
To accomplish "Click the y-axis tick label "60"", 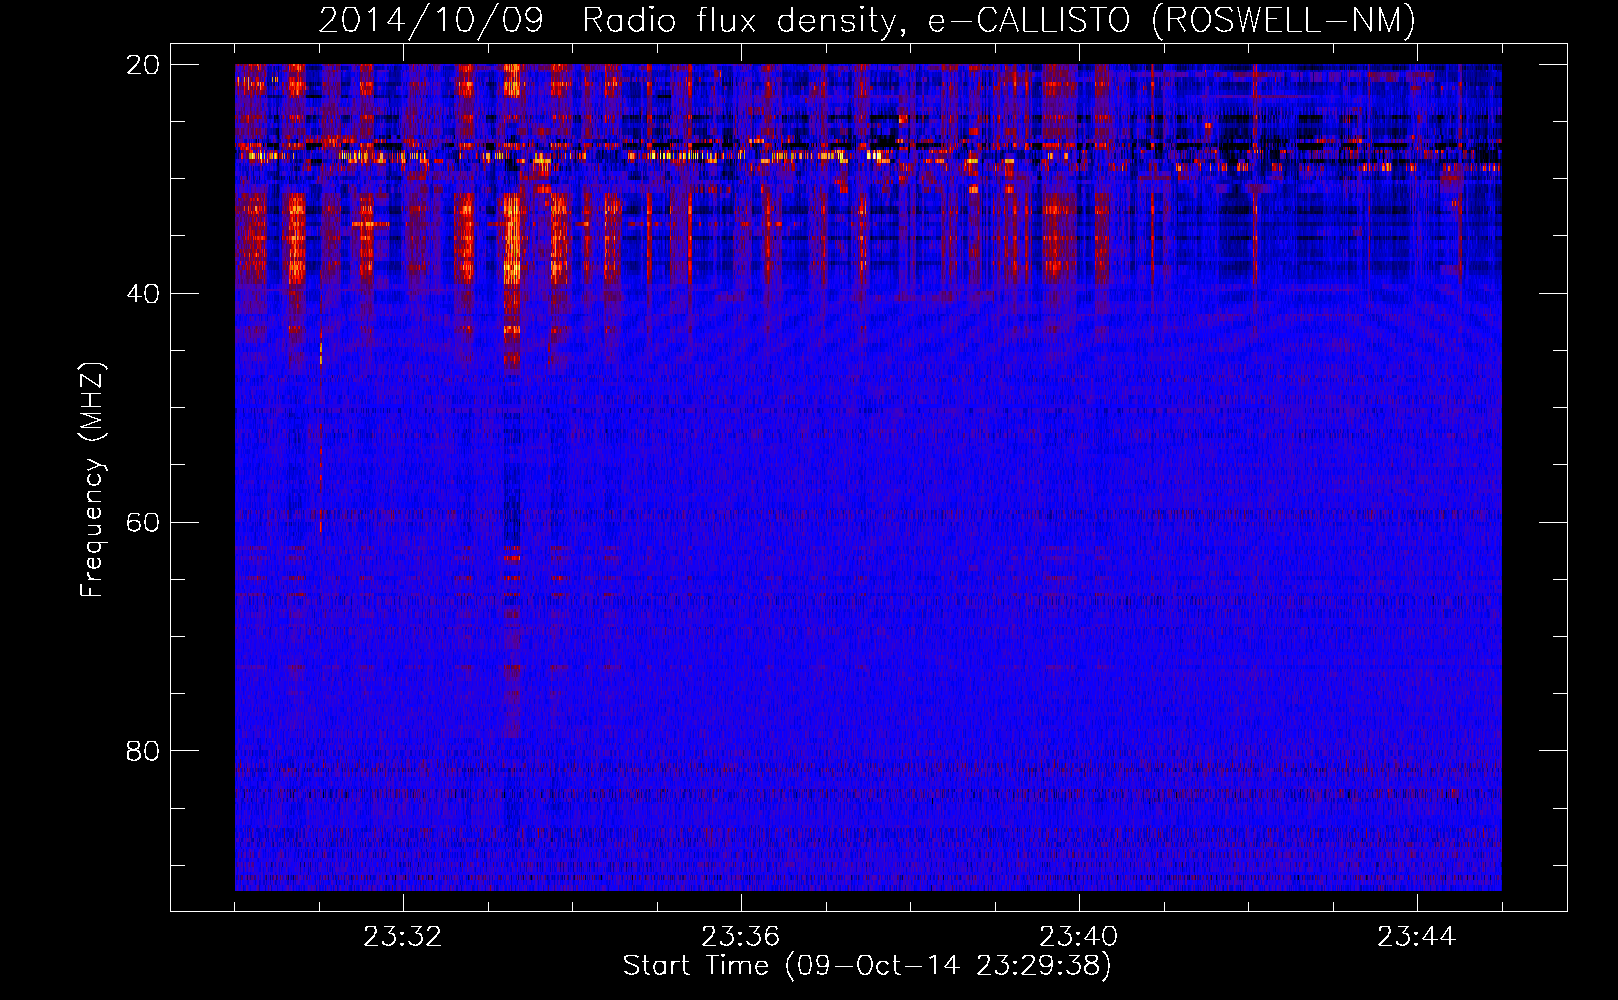I will coord(144,523).
